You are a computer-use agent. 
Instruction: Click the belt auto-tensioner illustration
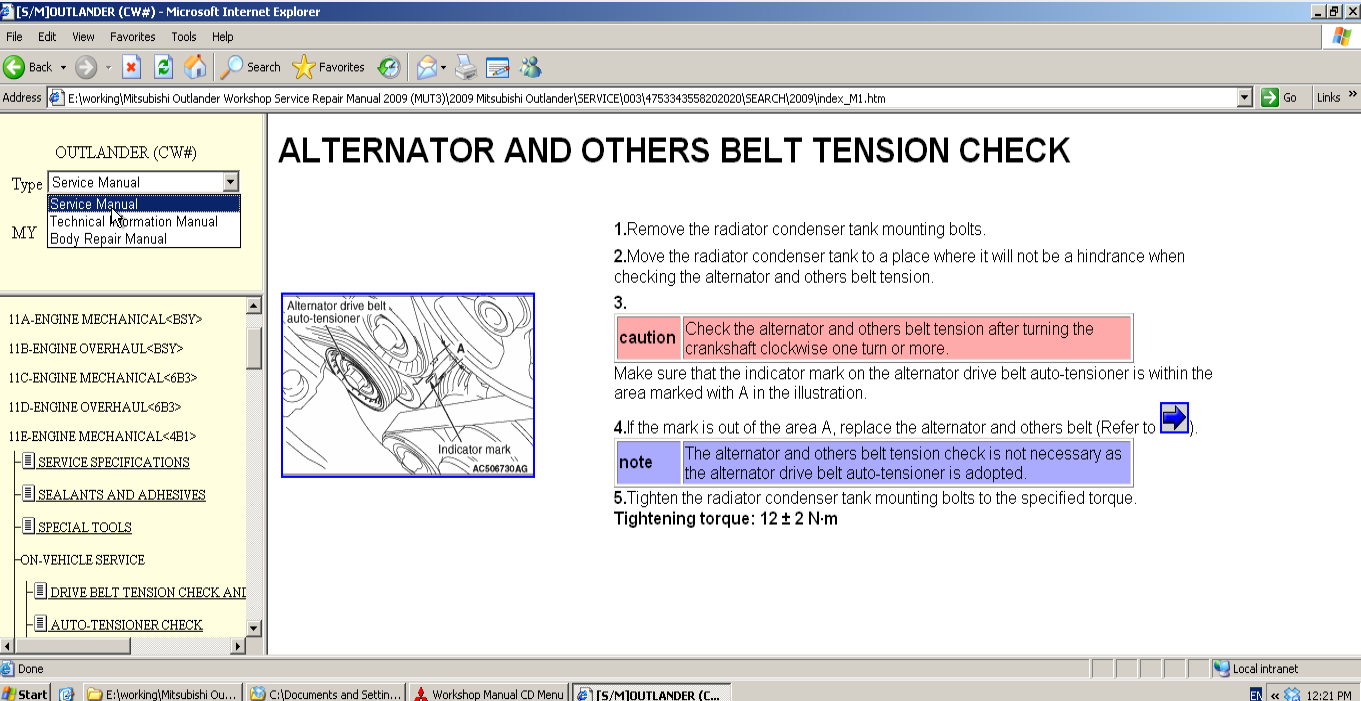pyautogui.click(x=408, y=385)
